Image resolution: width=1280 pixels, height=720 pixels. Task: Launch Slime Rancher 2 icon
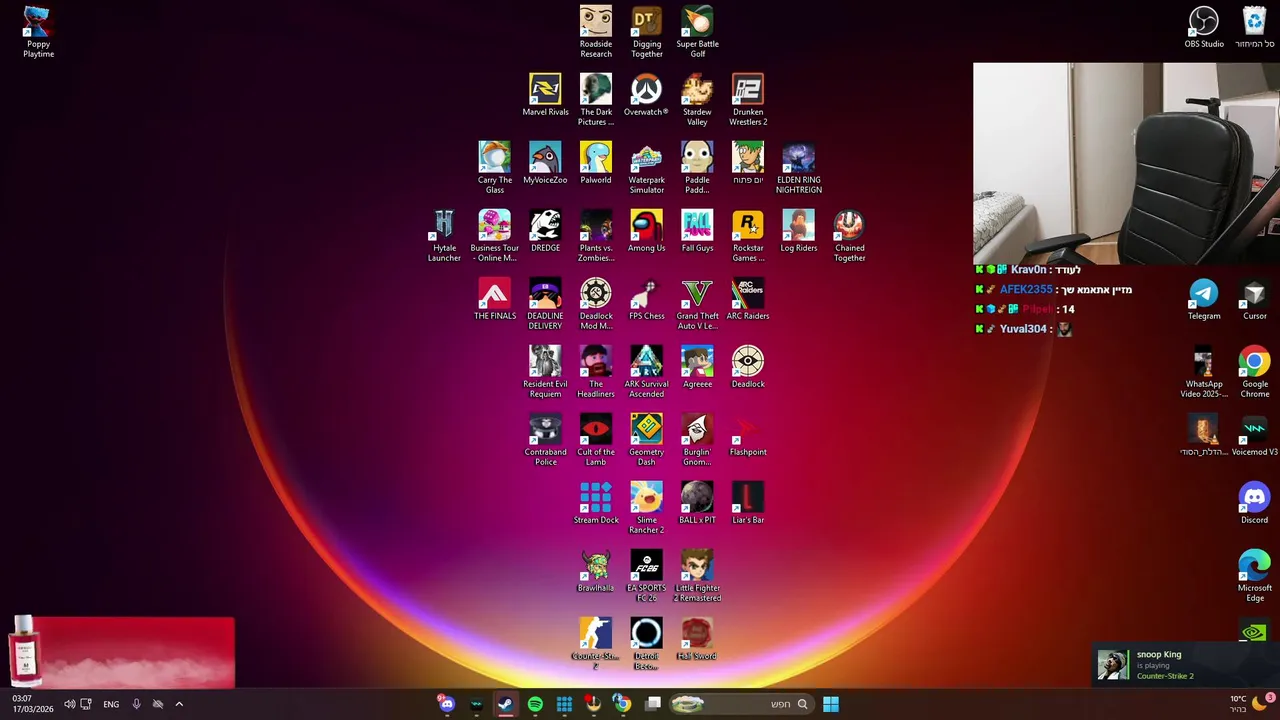[647, 508]
